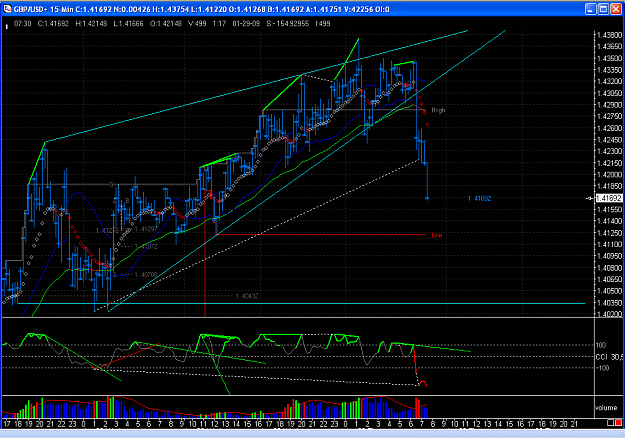Click the "volume" pane label
The height and width of the screenshot is (438, 625).
pos(606,408)
